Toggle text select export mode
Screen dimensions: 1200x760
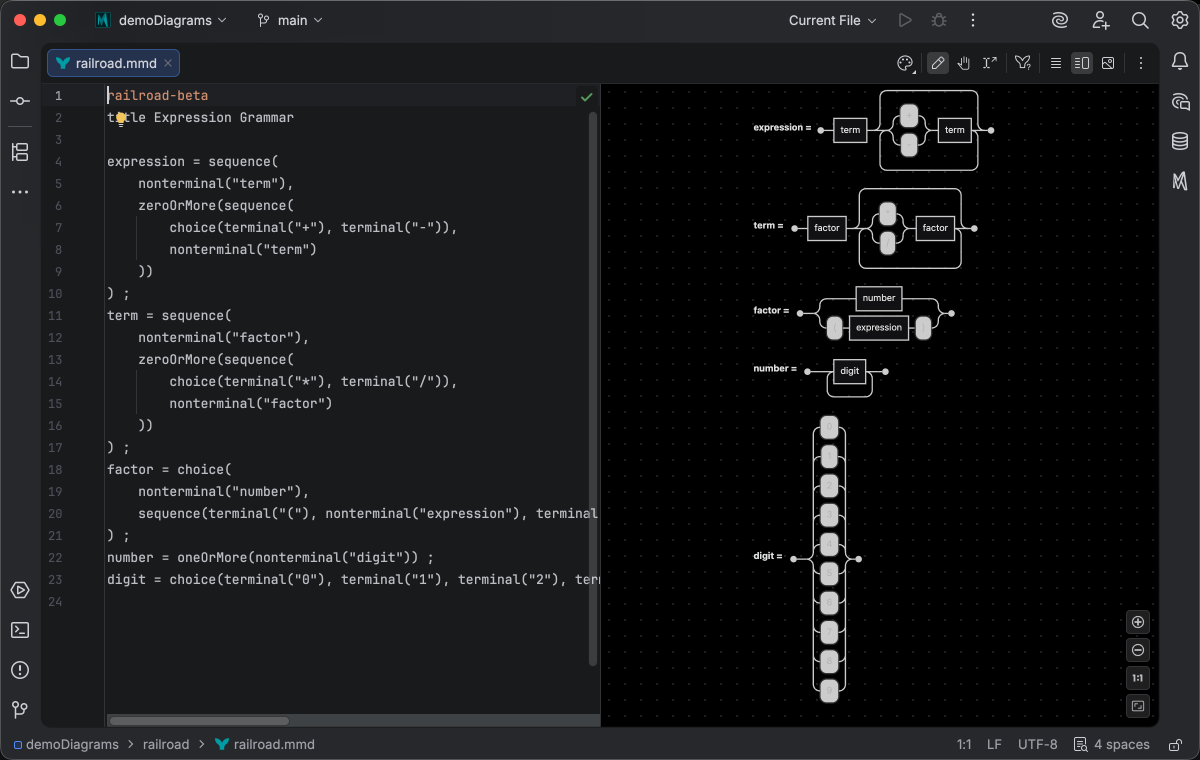tap(990, 63)
